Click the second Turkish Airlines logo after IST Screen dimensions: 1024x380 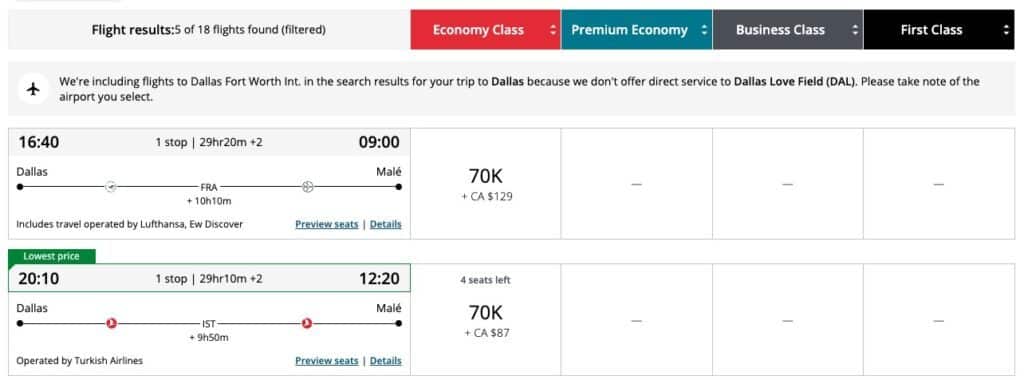click(307, 323)
